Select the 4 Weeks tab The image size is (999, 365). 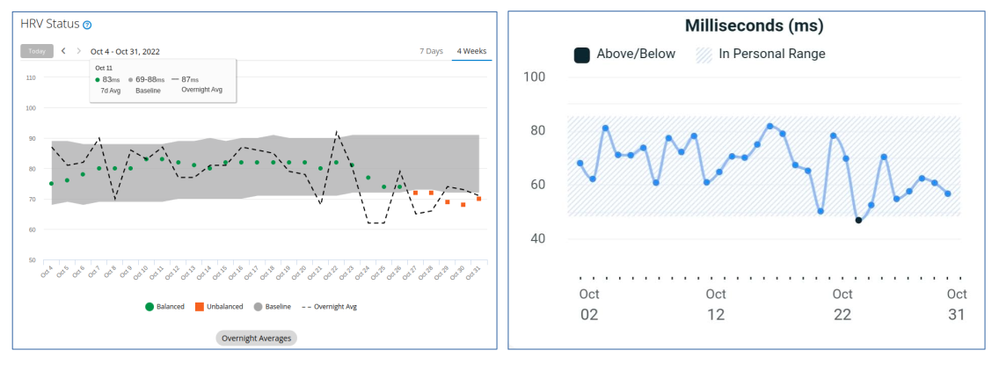point(471,51)
